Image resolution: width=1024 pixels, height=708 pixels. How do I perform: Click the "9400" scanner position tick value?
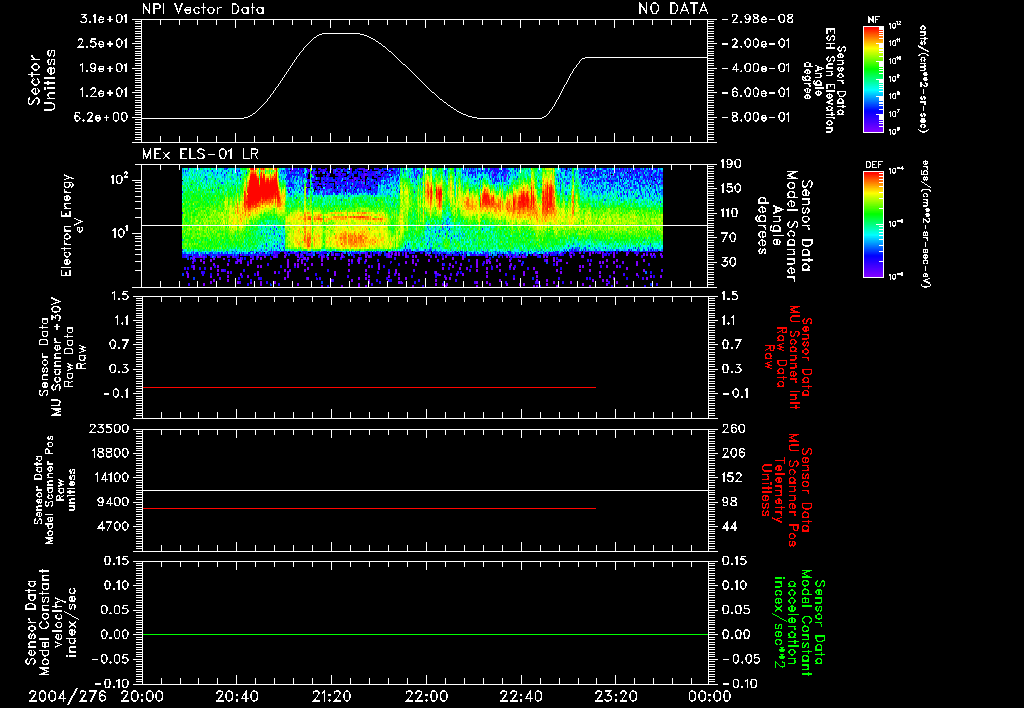[x=113, y=502]
